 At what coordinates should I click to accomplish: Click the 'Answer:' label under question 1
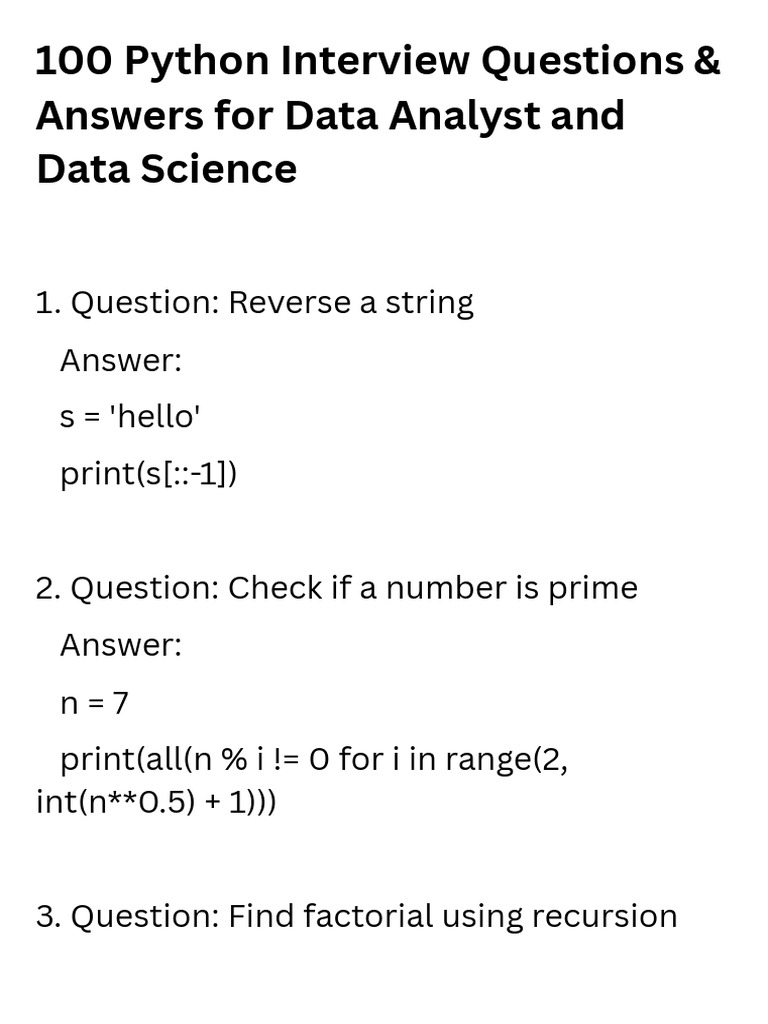(121, 360)
